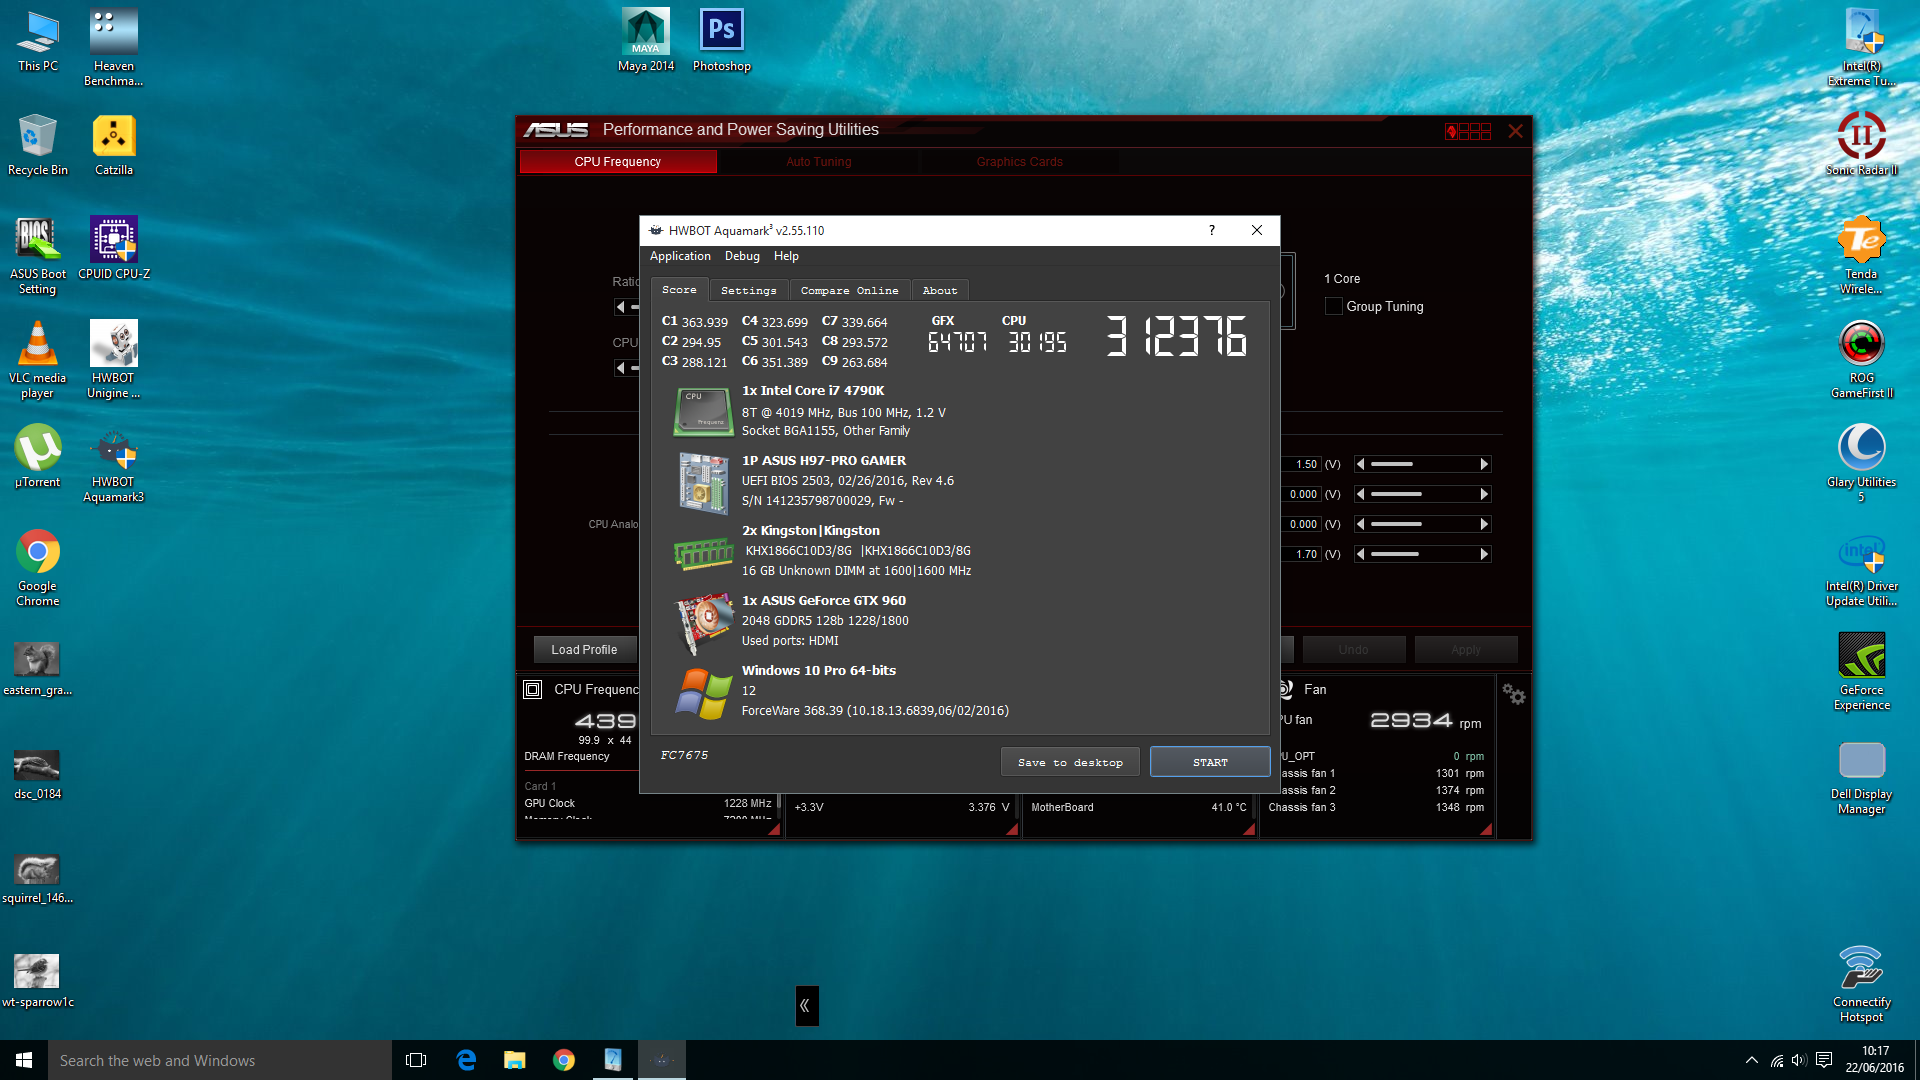Open VLC media player icon
Image resolution: width=1920 pixels, height=1080 pixels.
(38, 360)
